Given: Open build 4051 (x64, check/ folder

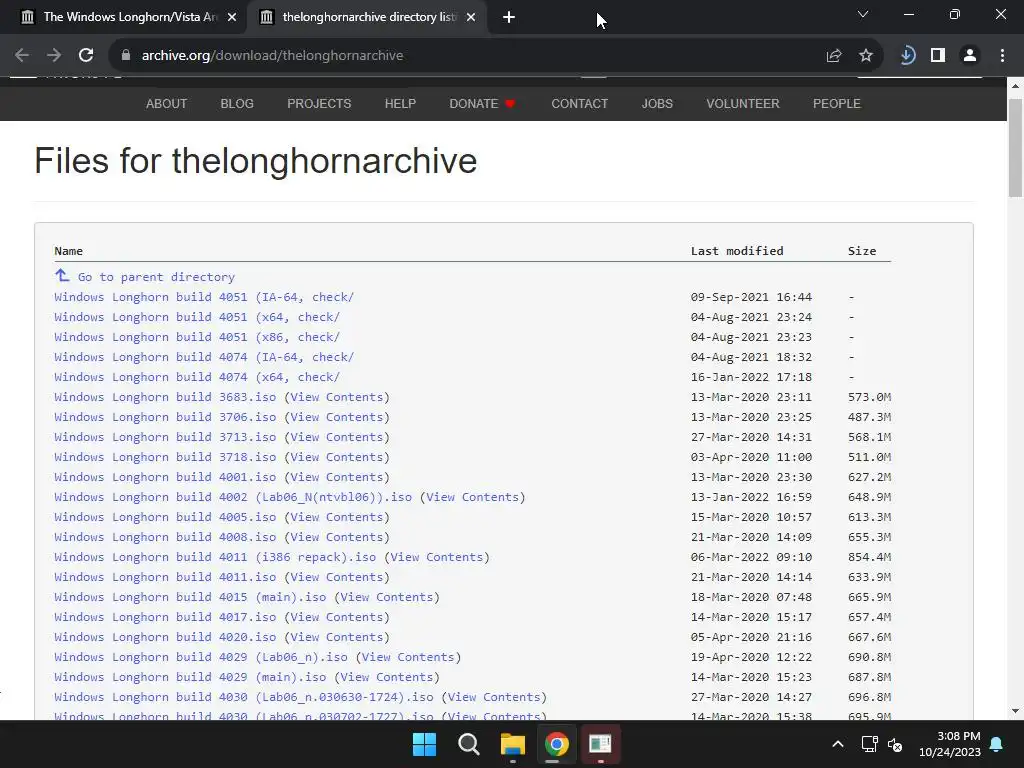Looking at the screenshot, I should pyautogui.click(x=197, y=317).
